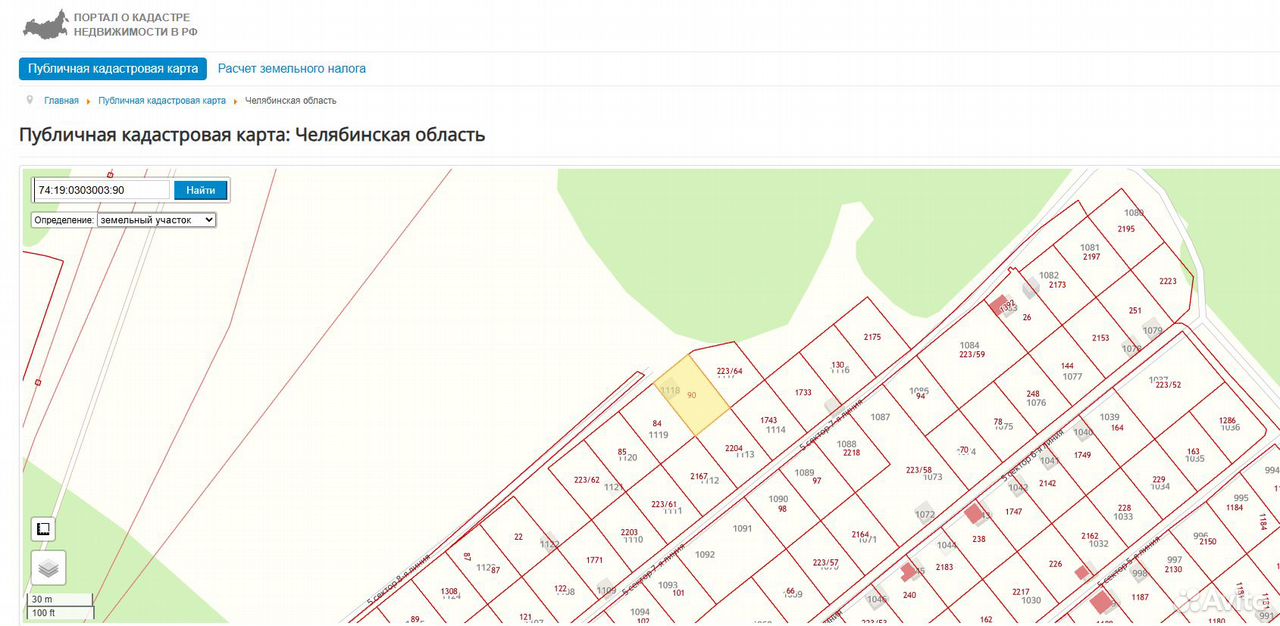Click parcel label 1747
1280x626 pixels.
(1014, 511)
